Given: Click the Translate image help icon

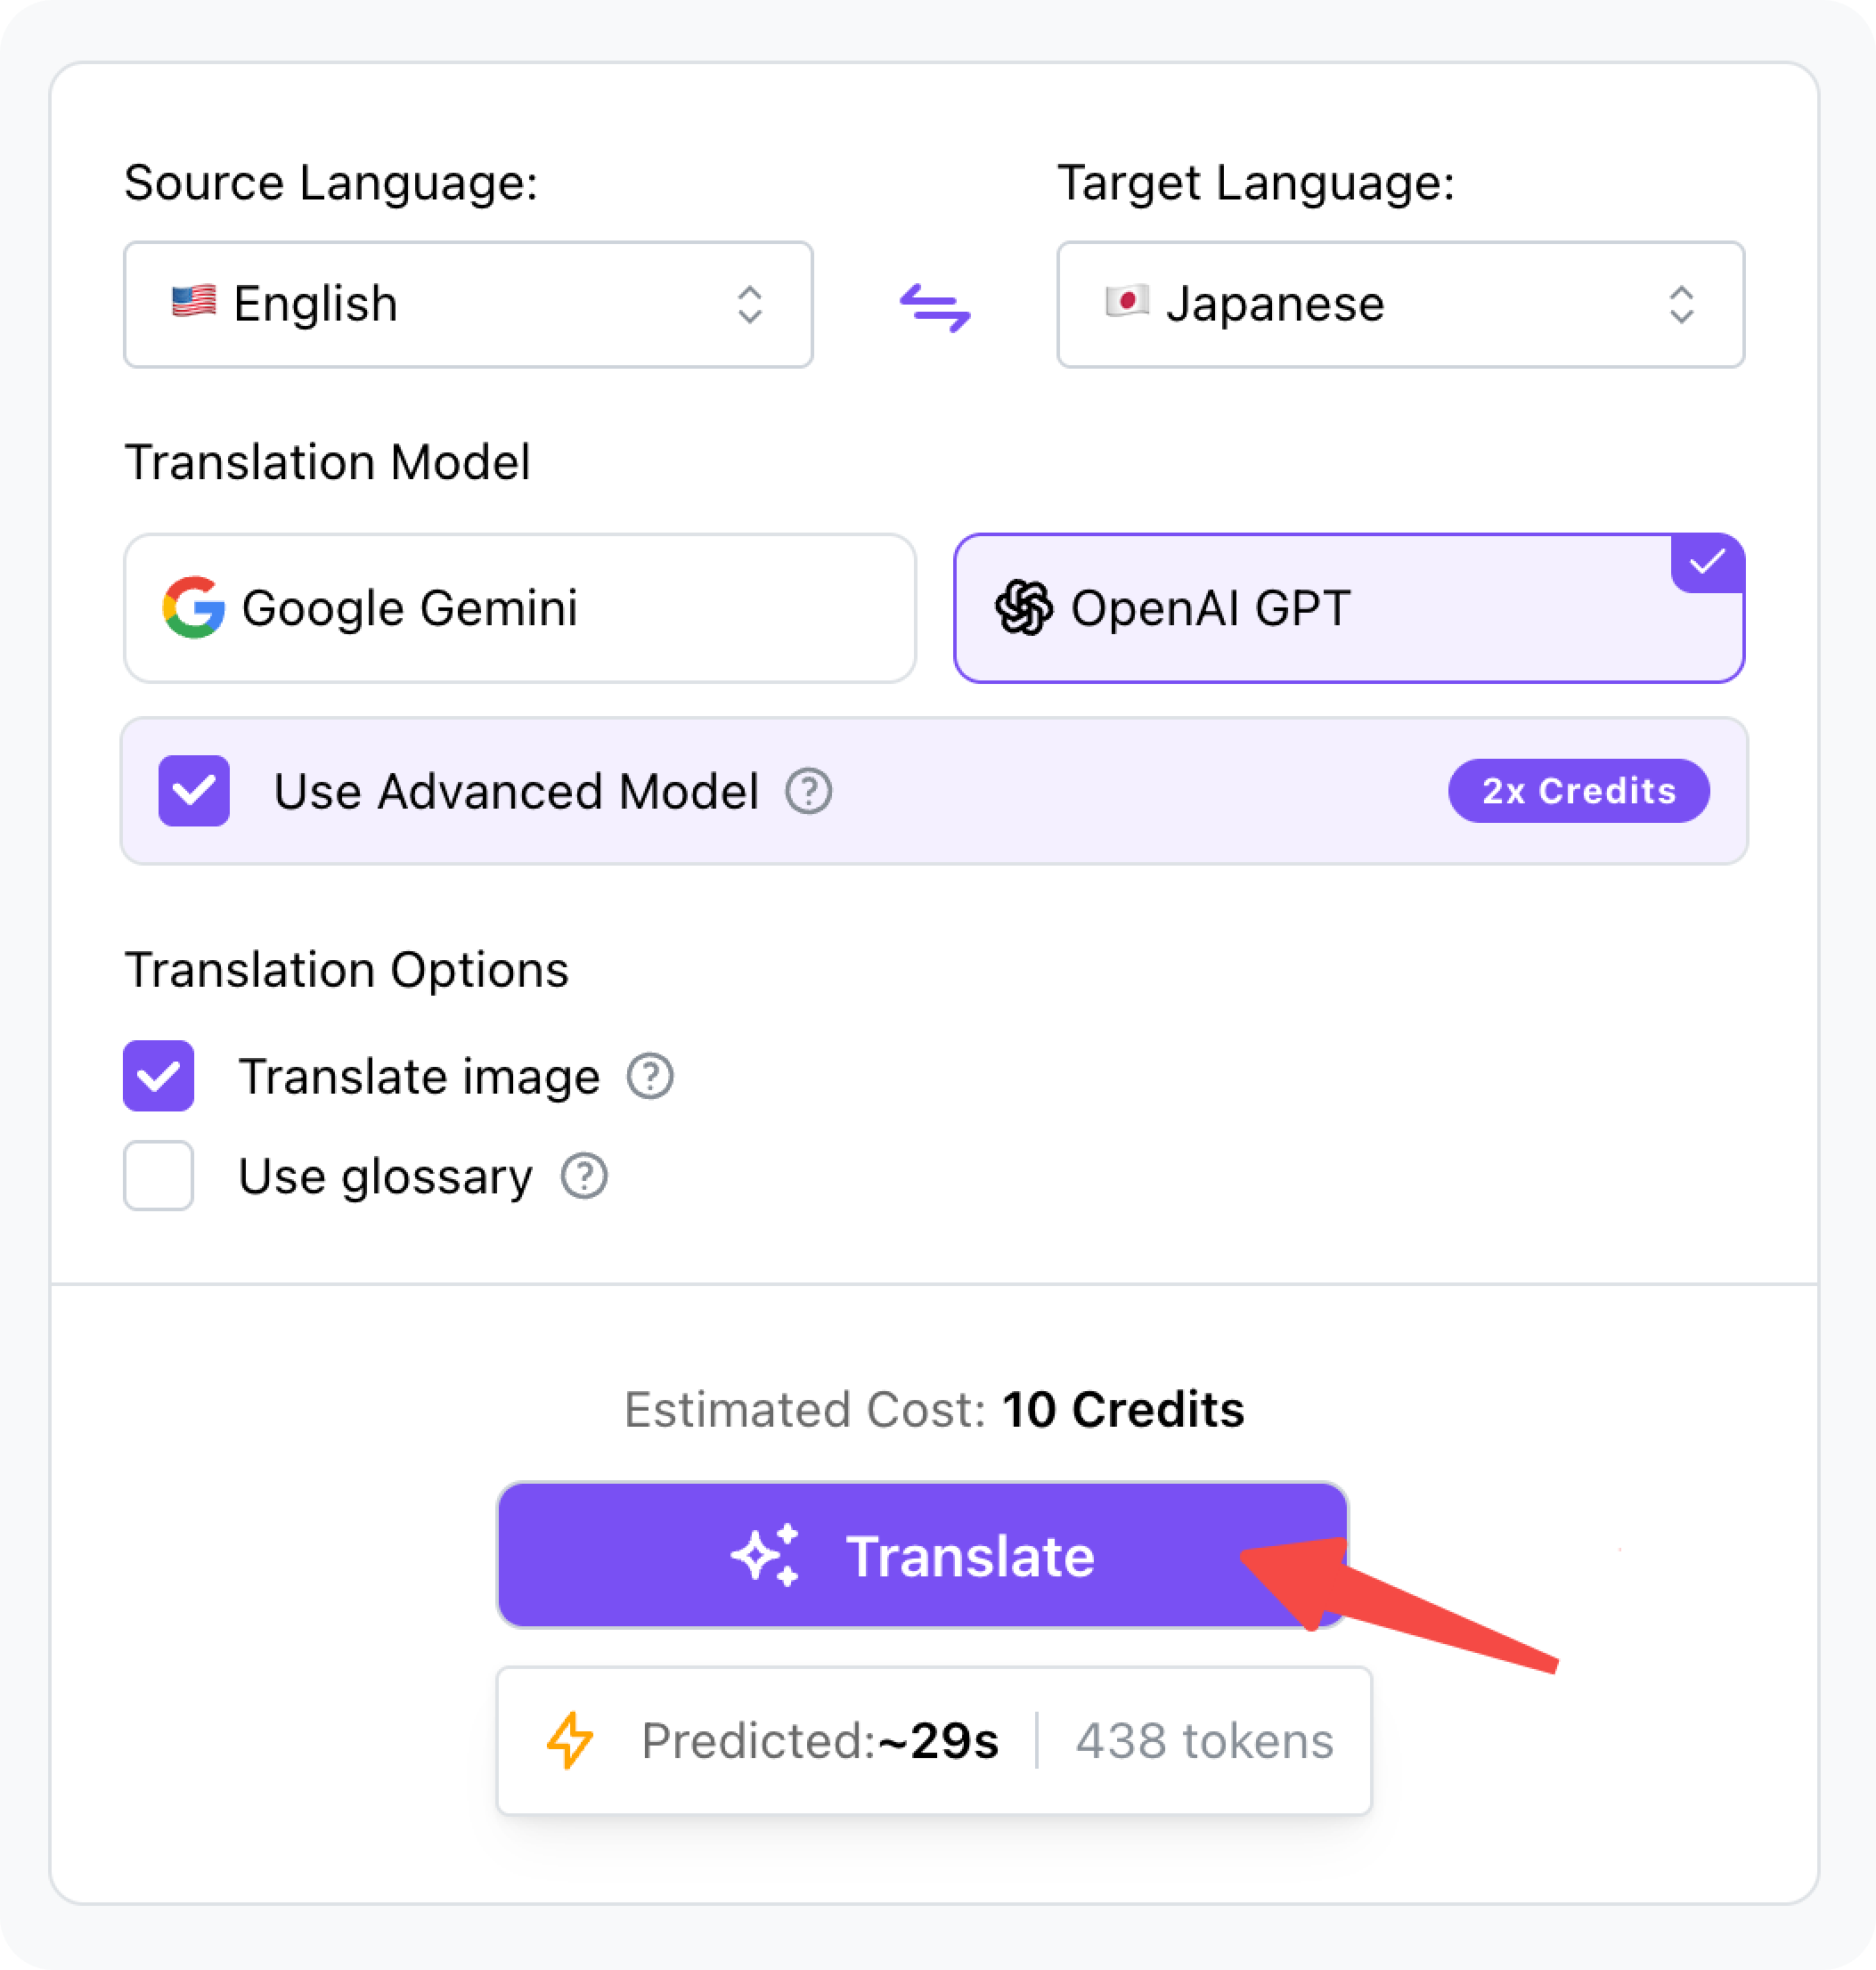Looking at the screenshot, I should point(650,1076).
